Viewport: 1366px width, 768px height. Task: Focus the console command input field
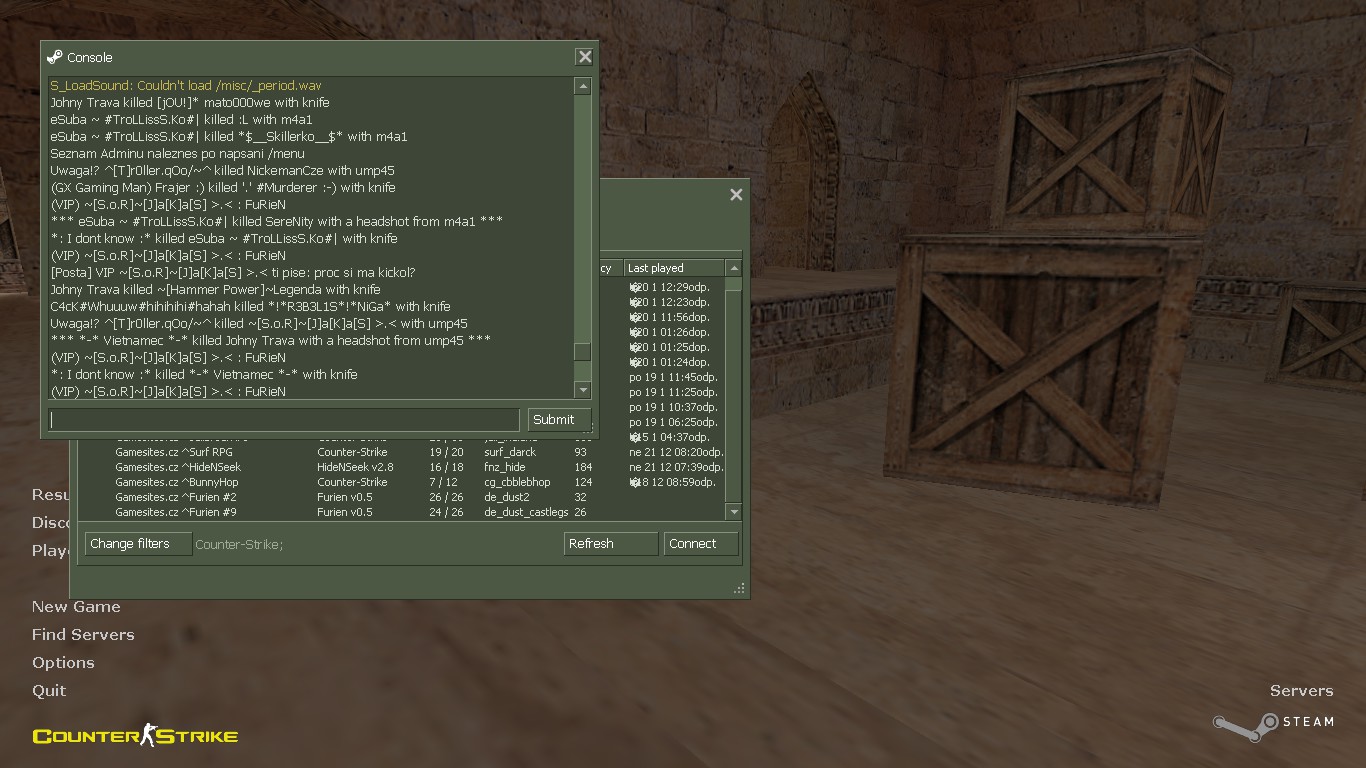[x=284, y=420]
